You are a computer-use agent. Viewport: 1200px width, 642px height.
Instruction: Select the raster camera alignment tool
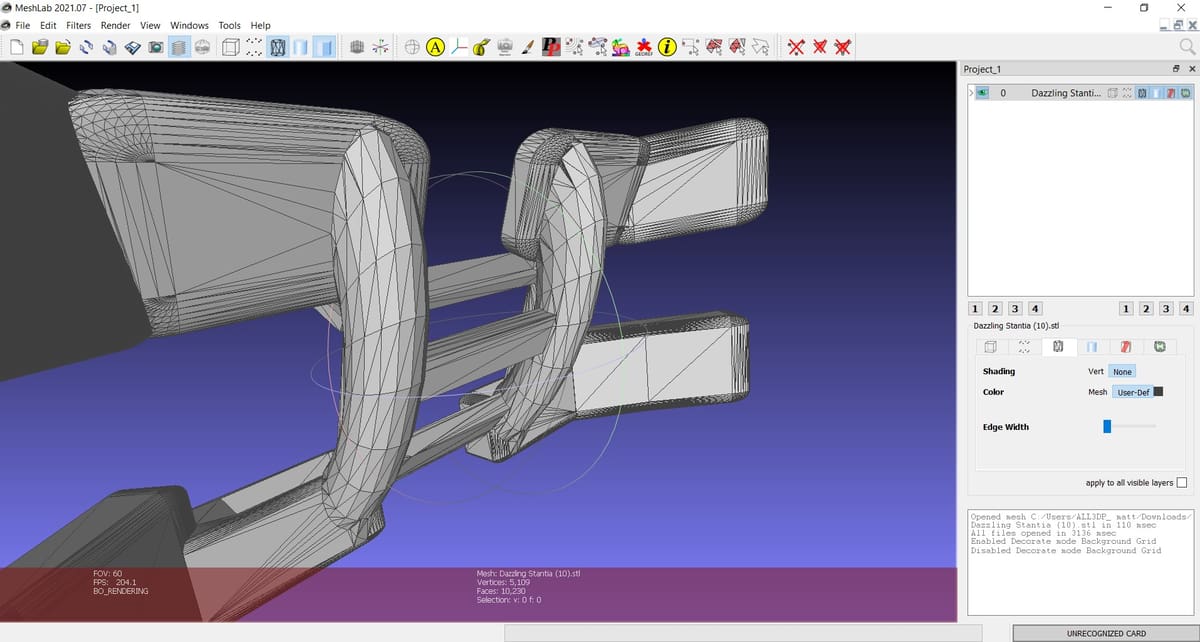pyautogui.click(x=504, y=47)
